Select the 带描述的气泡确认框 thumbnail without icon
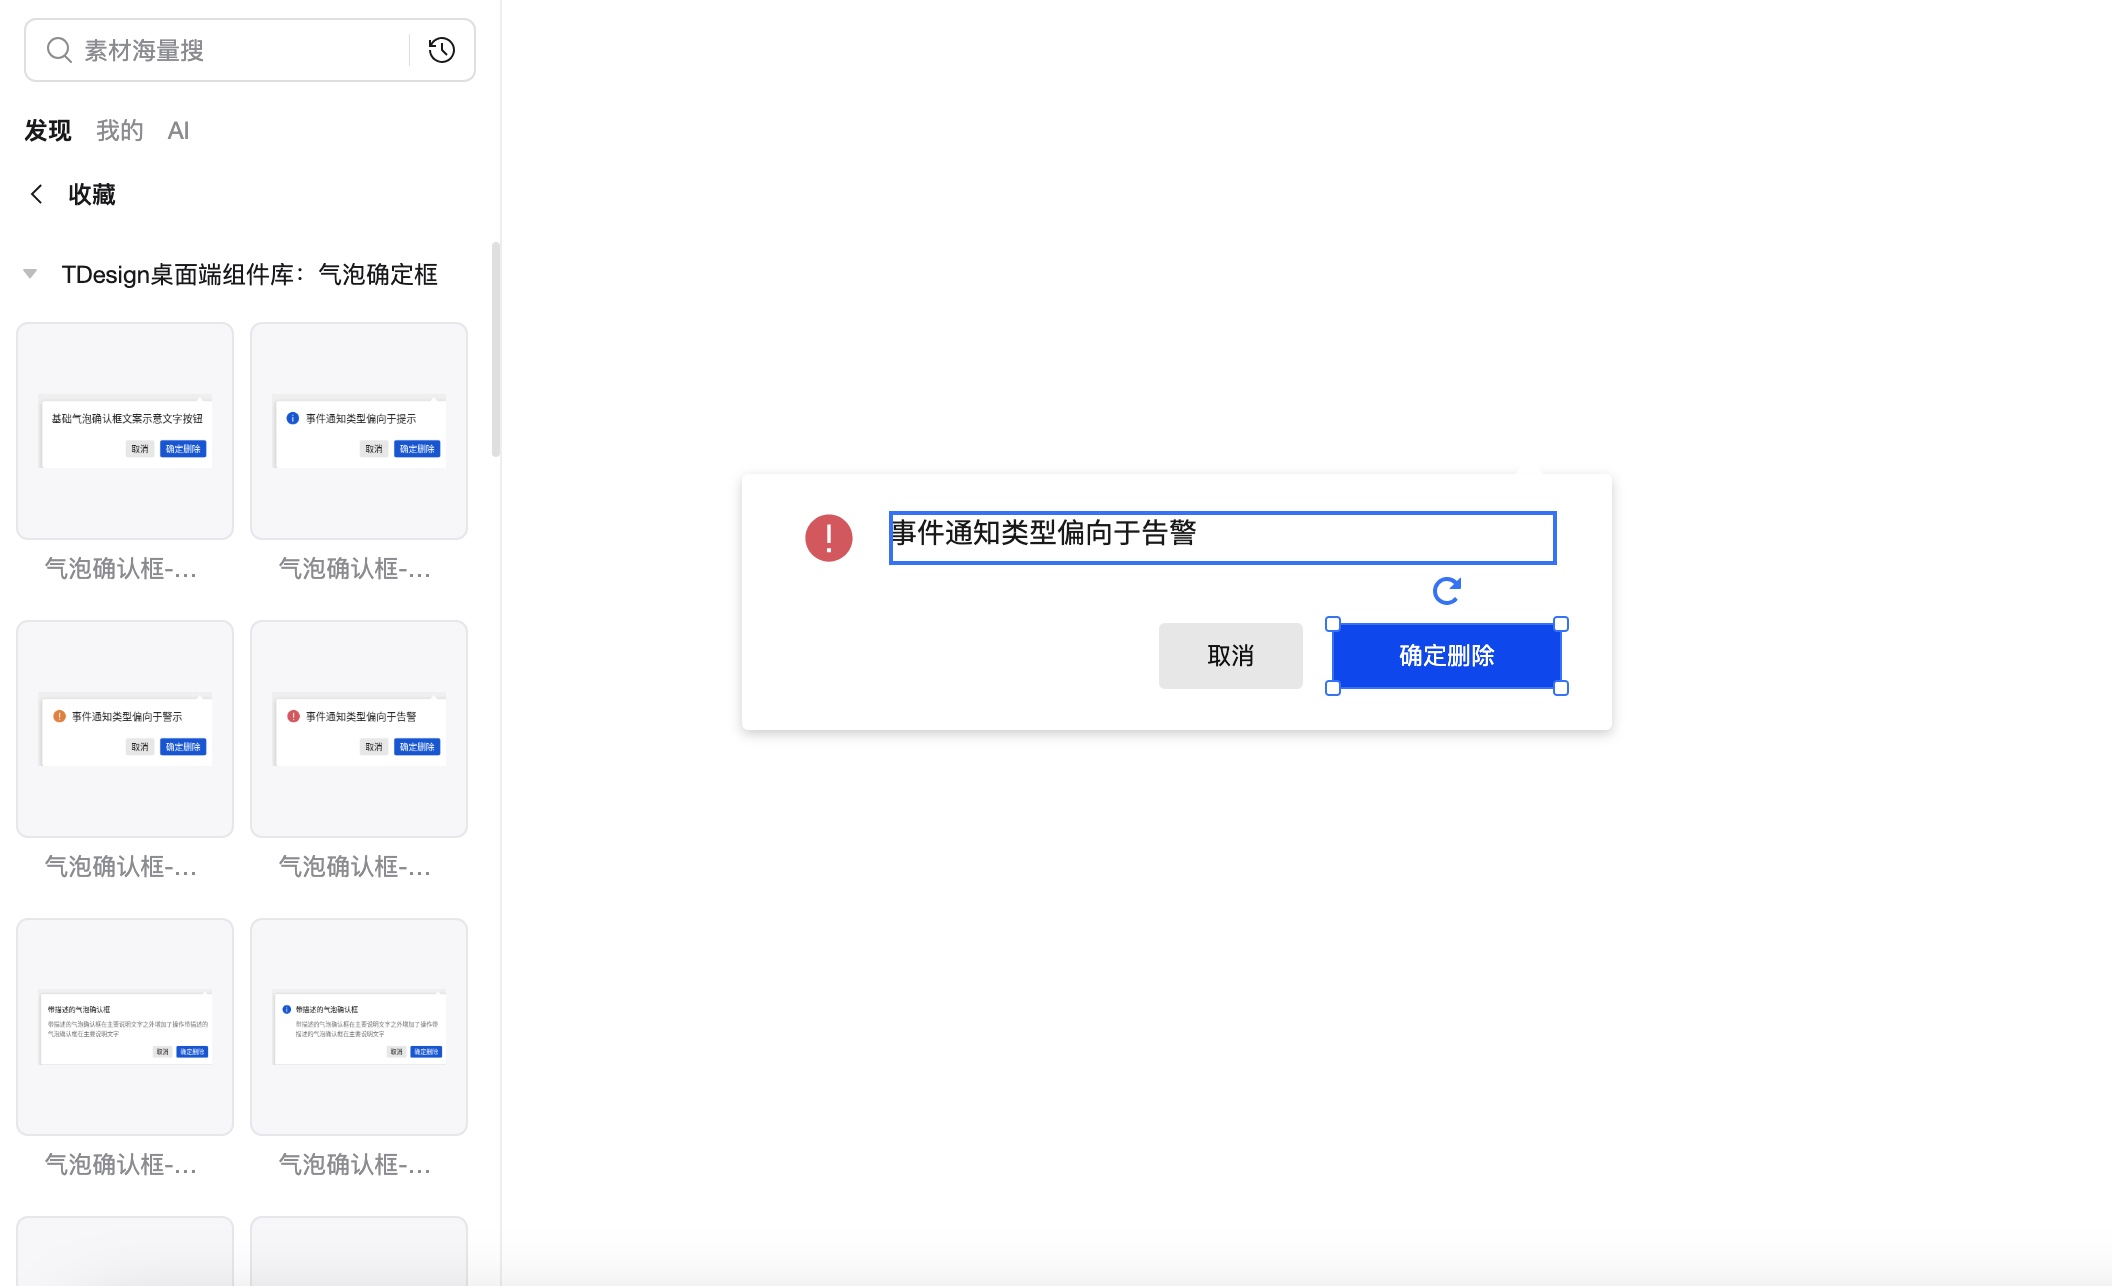This screenshot has width=2112, height=1286. (x=125, y=1027)
